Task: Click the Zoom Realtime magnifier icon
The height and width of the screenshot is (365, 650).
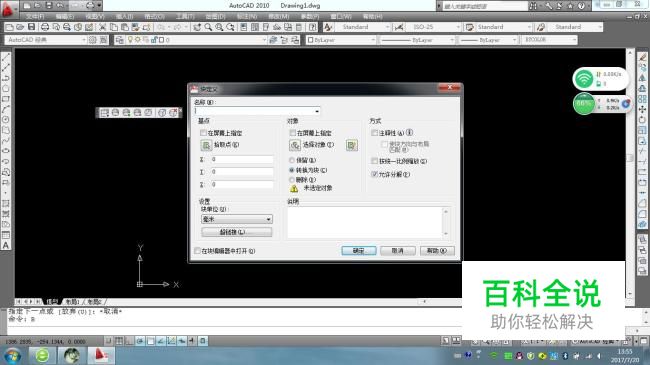Action: [x=208, y=27]
